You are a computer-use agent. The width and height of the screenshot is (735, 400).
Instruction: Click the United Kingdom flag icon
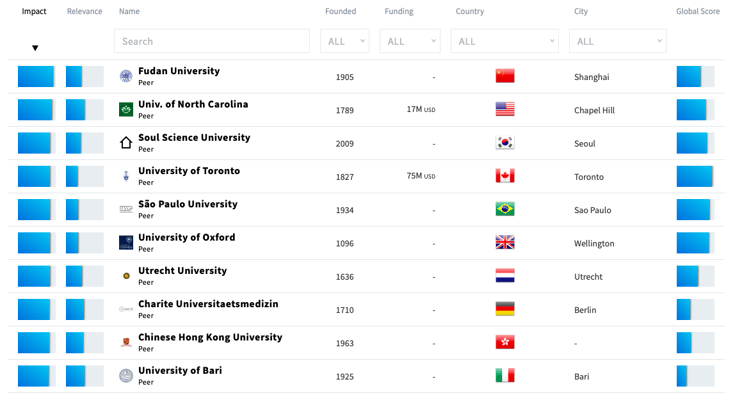pos(505,243)
